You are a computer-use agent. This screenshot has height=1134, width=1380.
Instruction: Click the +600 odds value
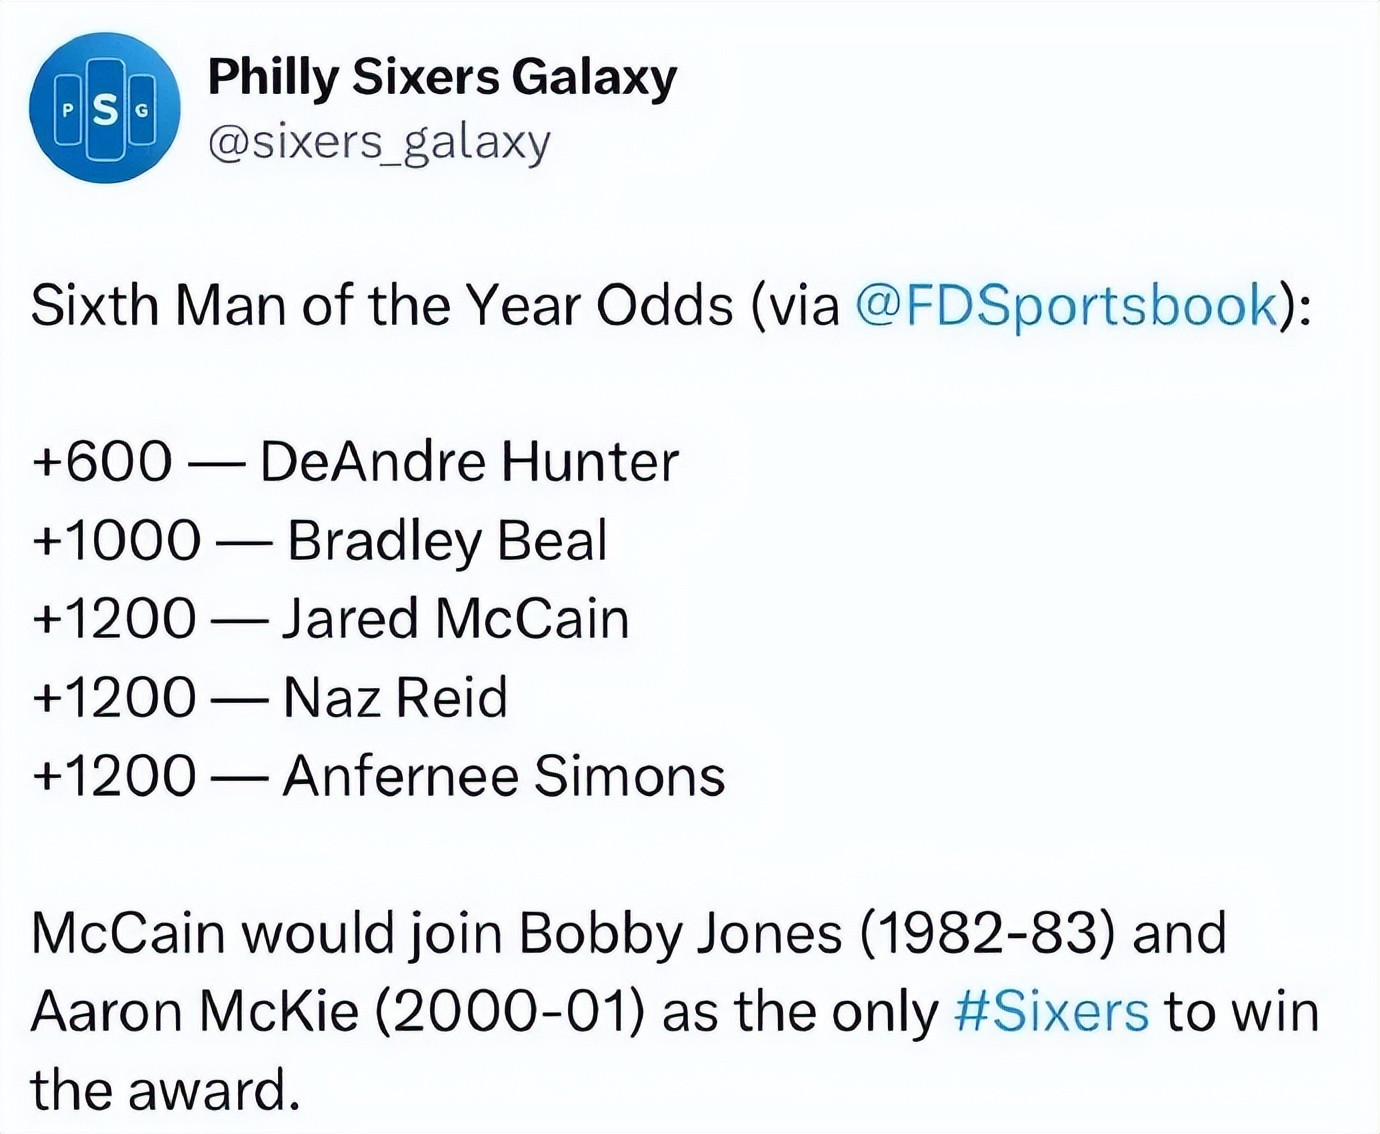pos(102,461)
